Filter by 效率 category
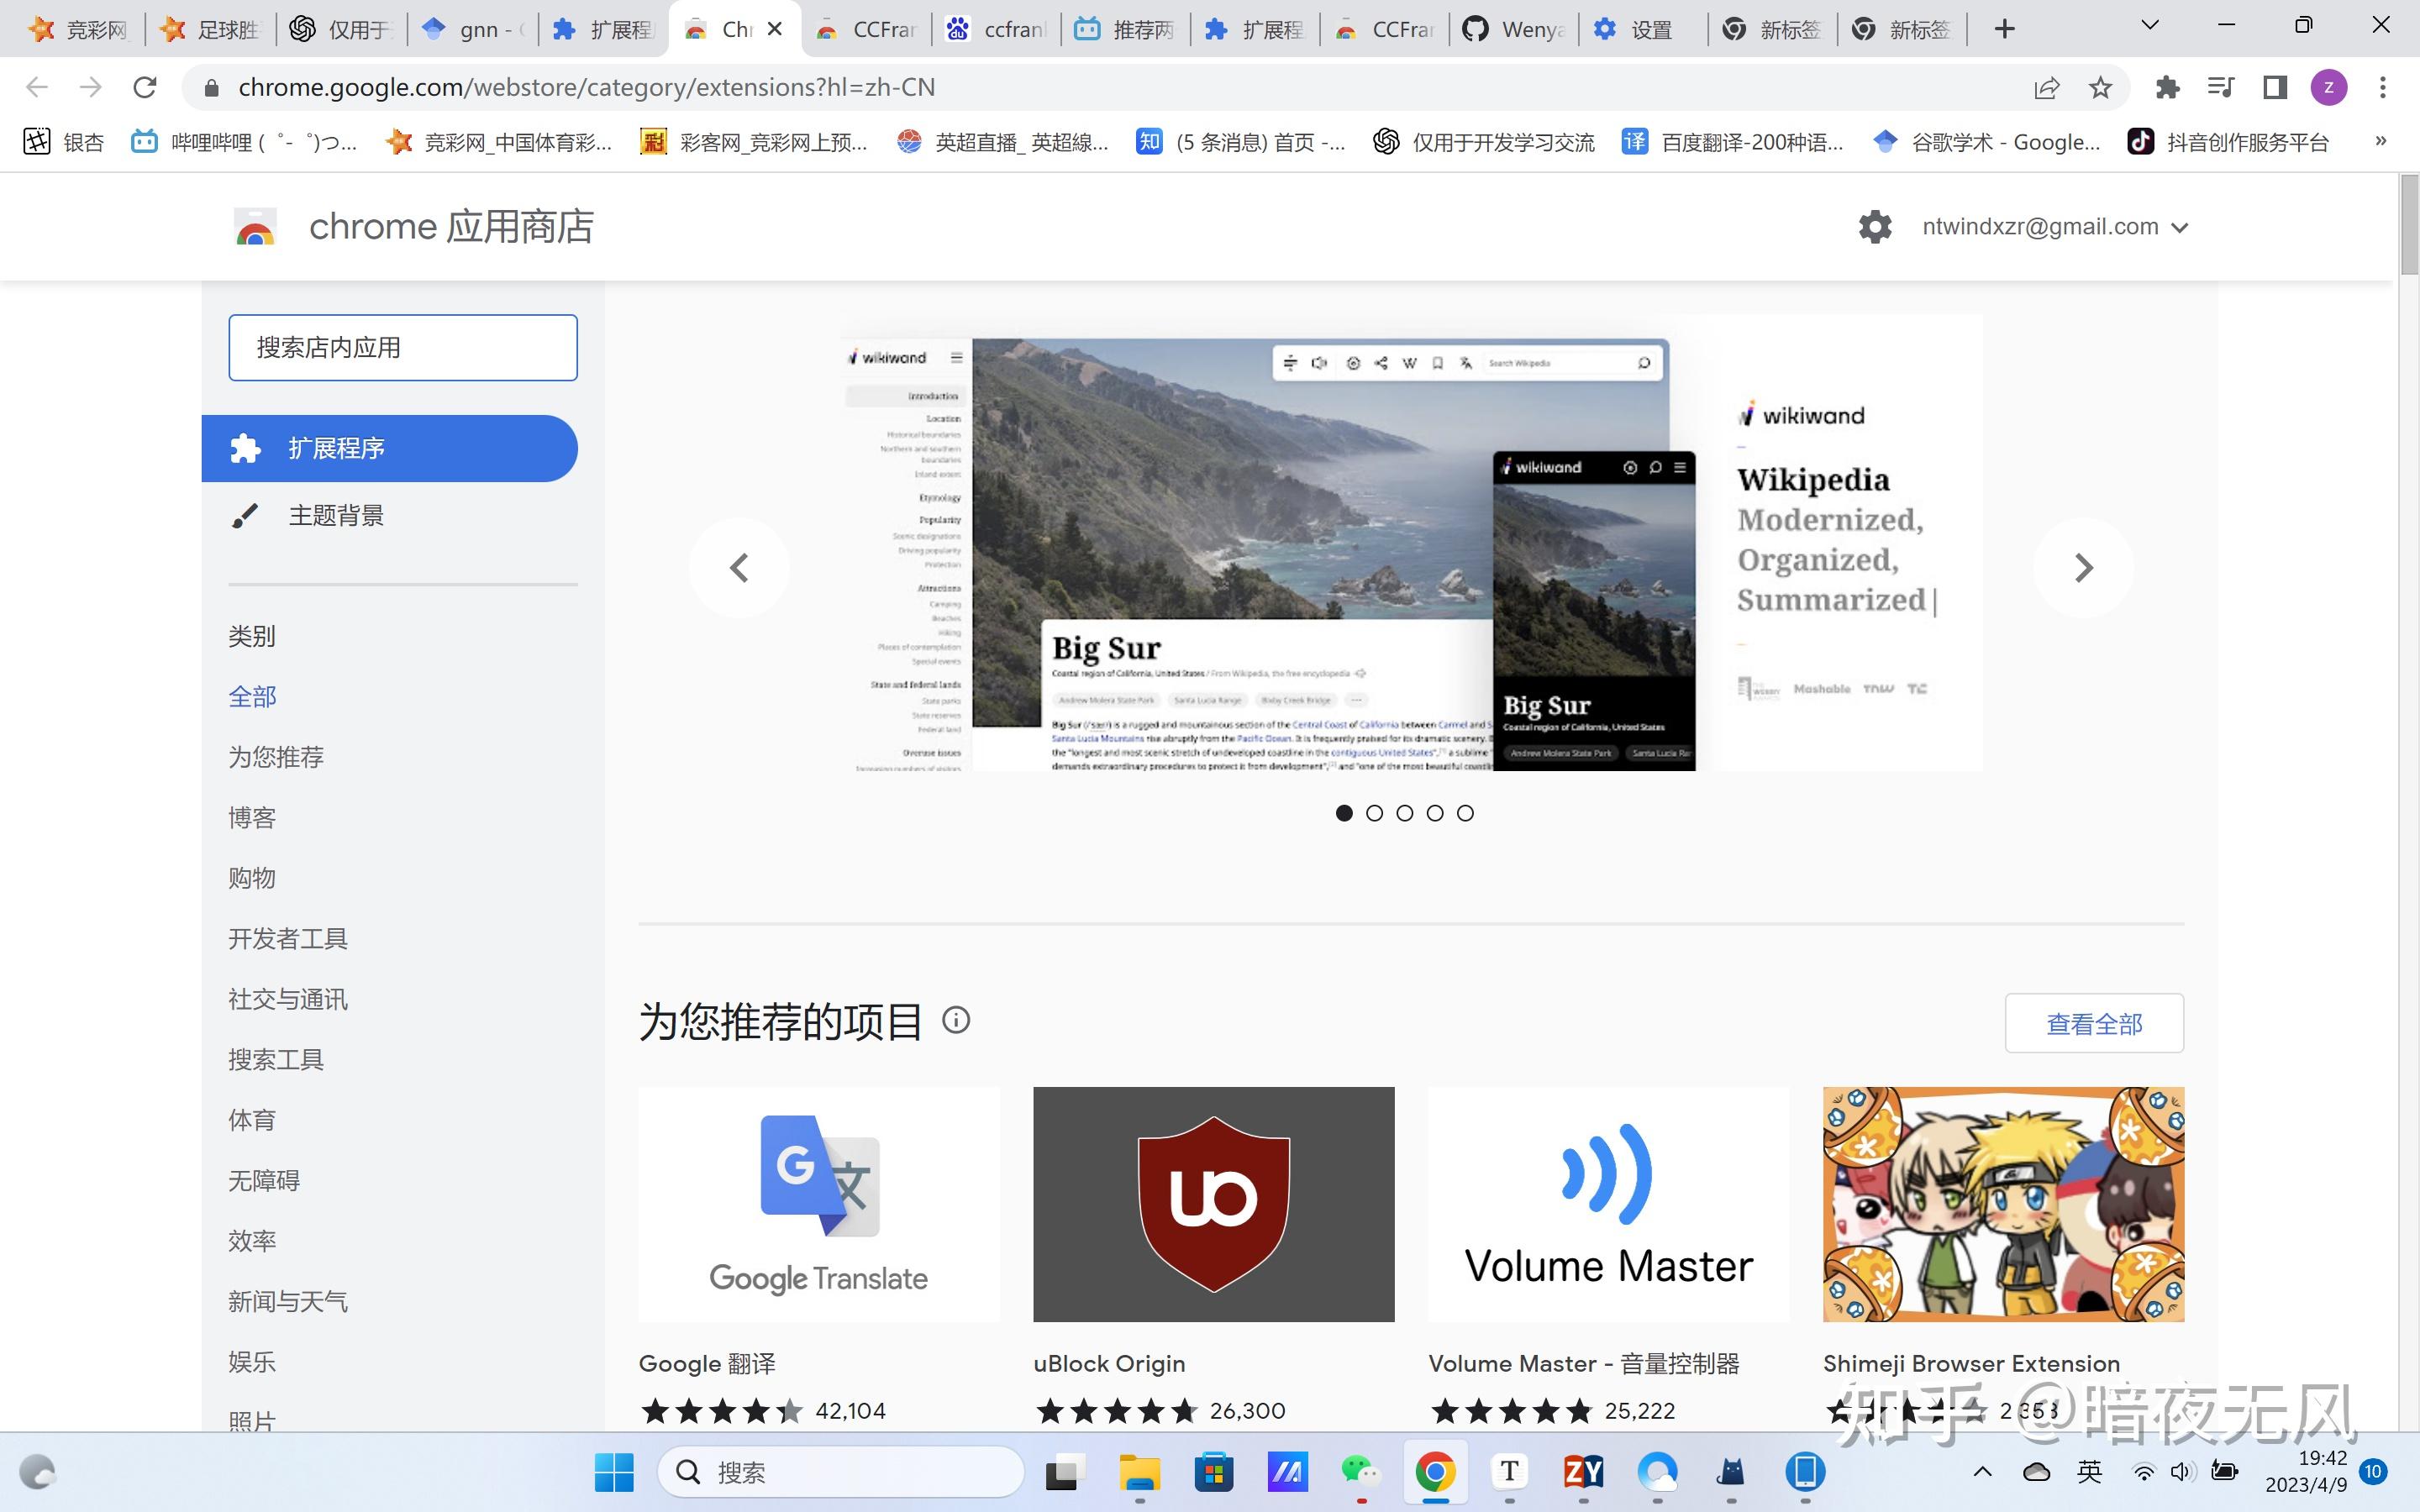2420x1512 pixels. pos(252,1241)
